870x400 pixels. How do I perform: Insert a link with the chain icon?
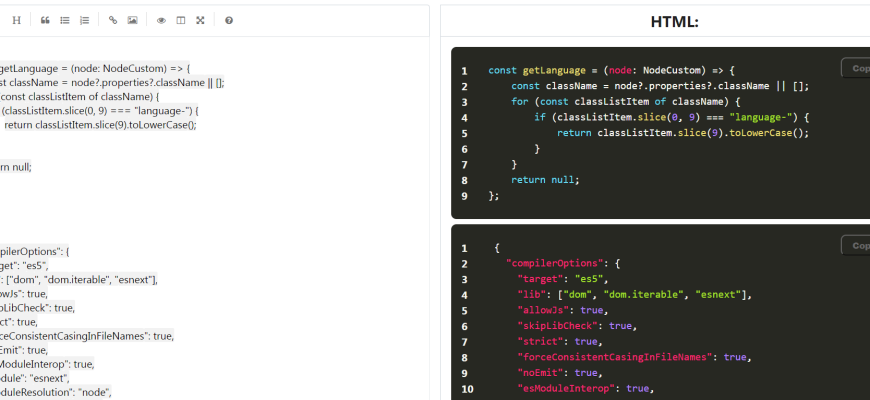113,20
